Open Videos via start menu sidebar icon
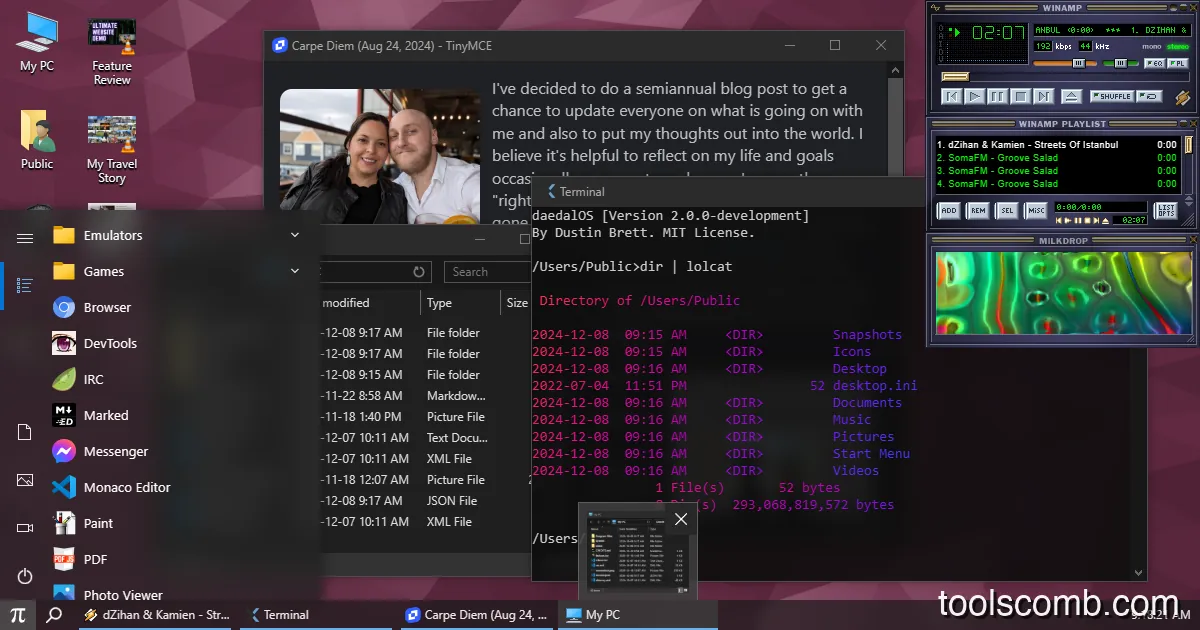Viewport: 1200px width, 630px height. point(25,528)
